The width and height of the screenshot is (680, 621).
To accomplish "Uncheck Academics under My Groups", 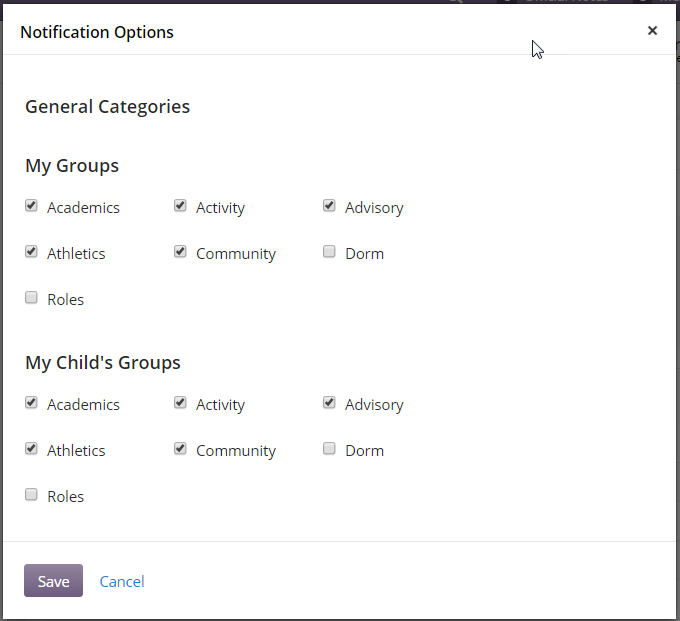I will [31, 206].
